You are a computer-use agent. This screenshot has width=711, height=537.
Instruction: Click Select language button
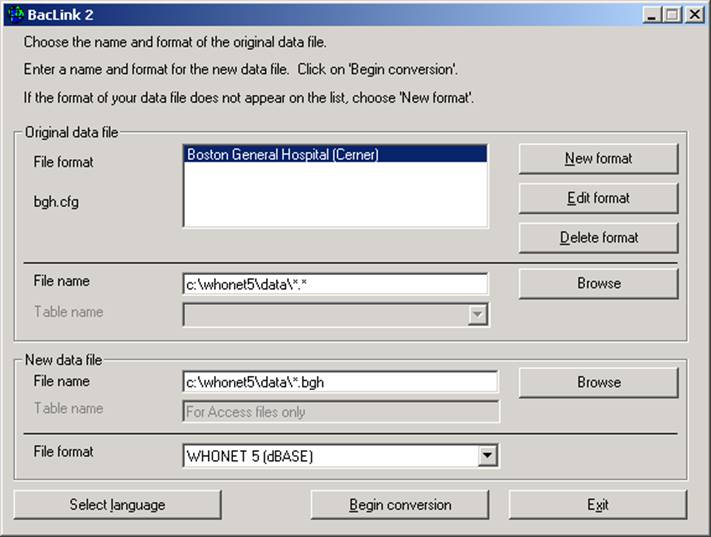[x=117, y=505]
